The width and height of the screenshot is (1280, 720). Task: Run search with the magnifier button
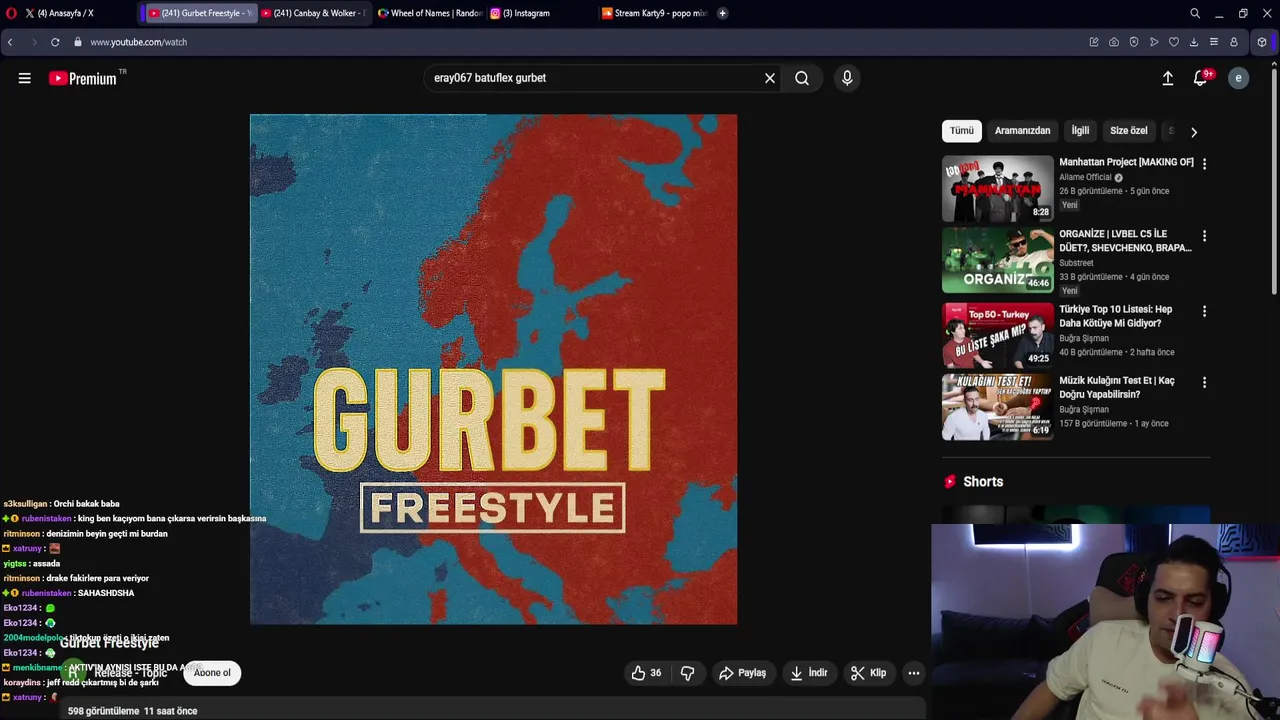[802, 78]
